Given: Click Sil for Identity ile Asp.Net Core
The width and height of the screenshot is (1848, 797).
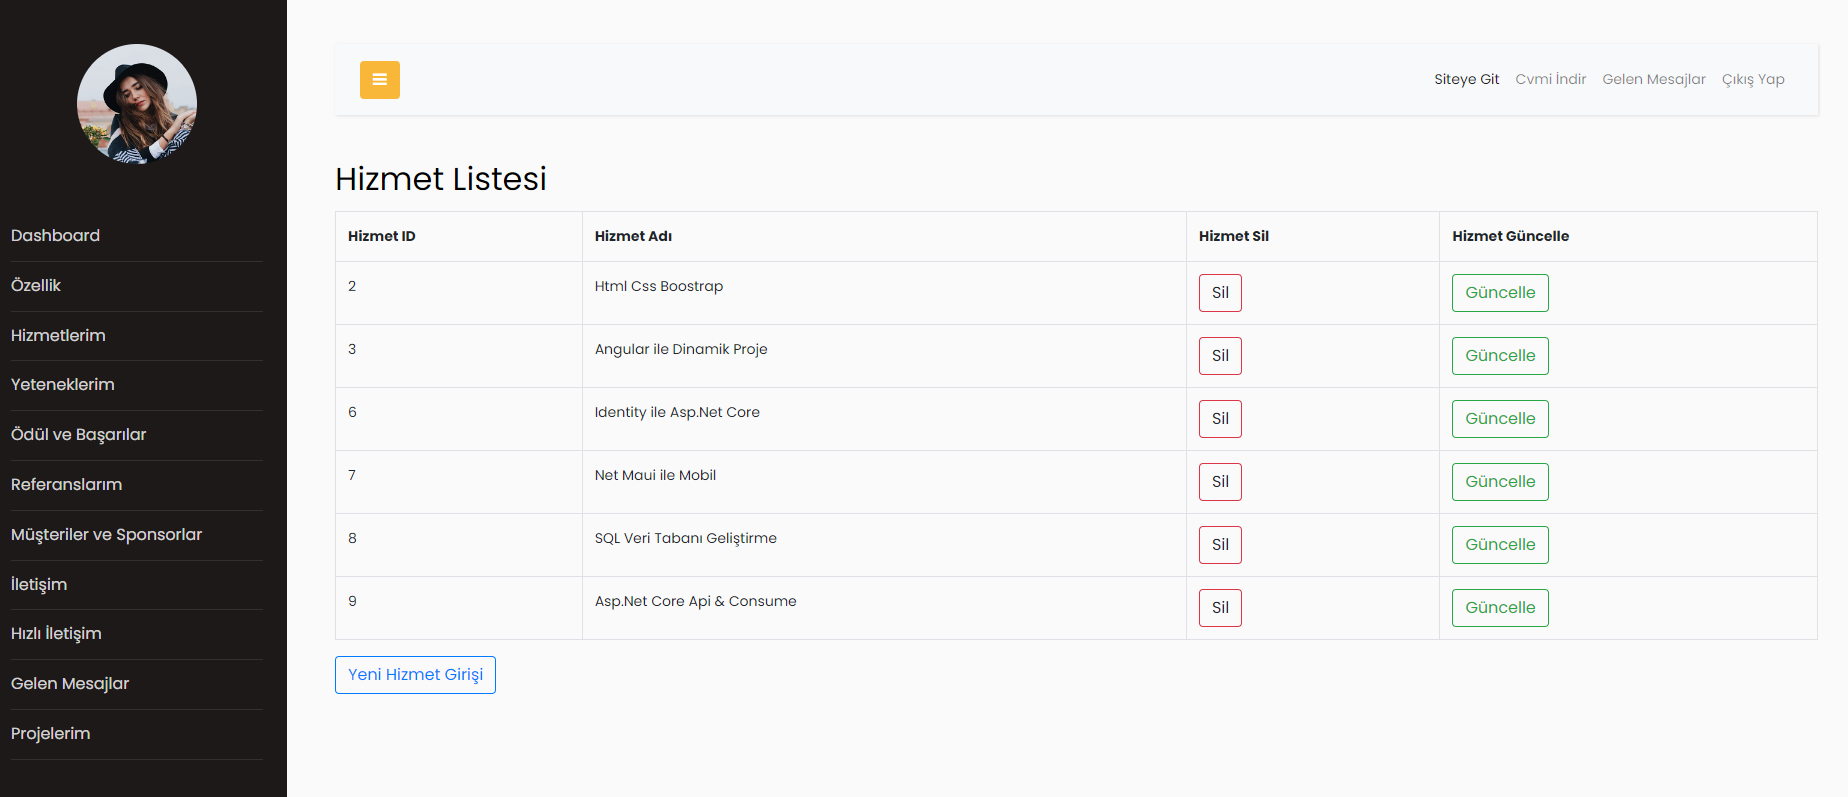Looking at the screenshot, I should pyautogui.click(x=1220, y=419).
